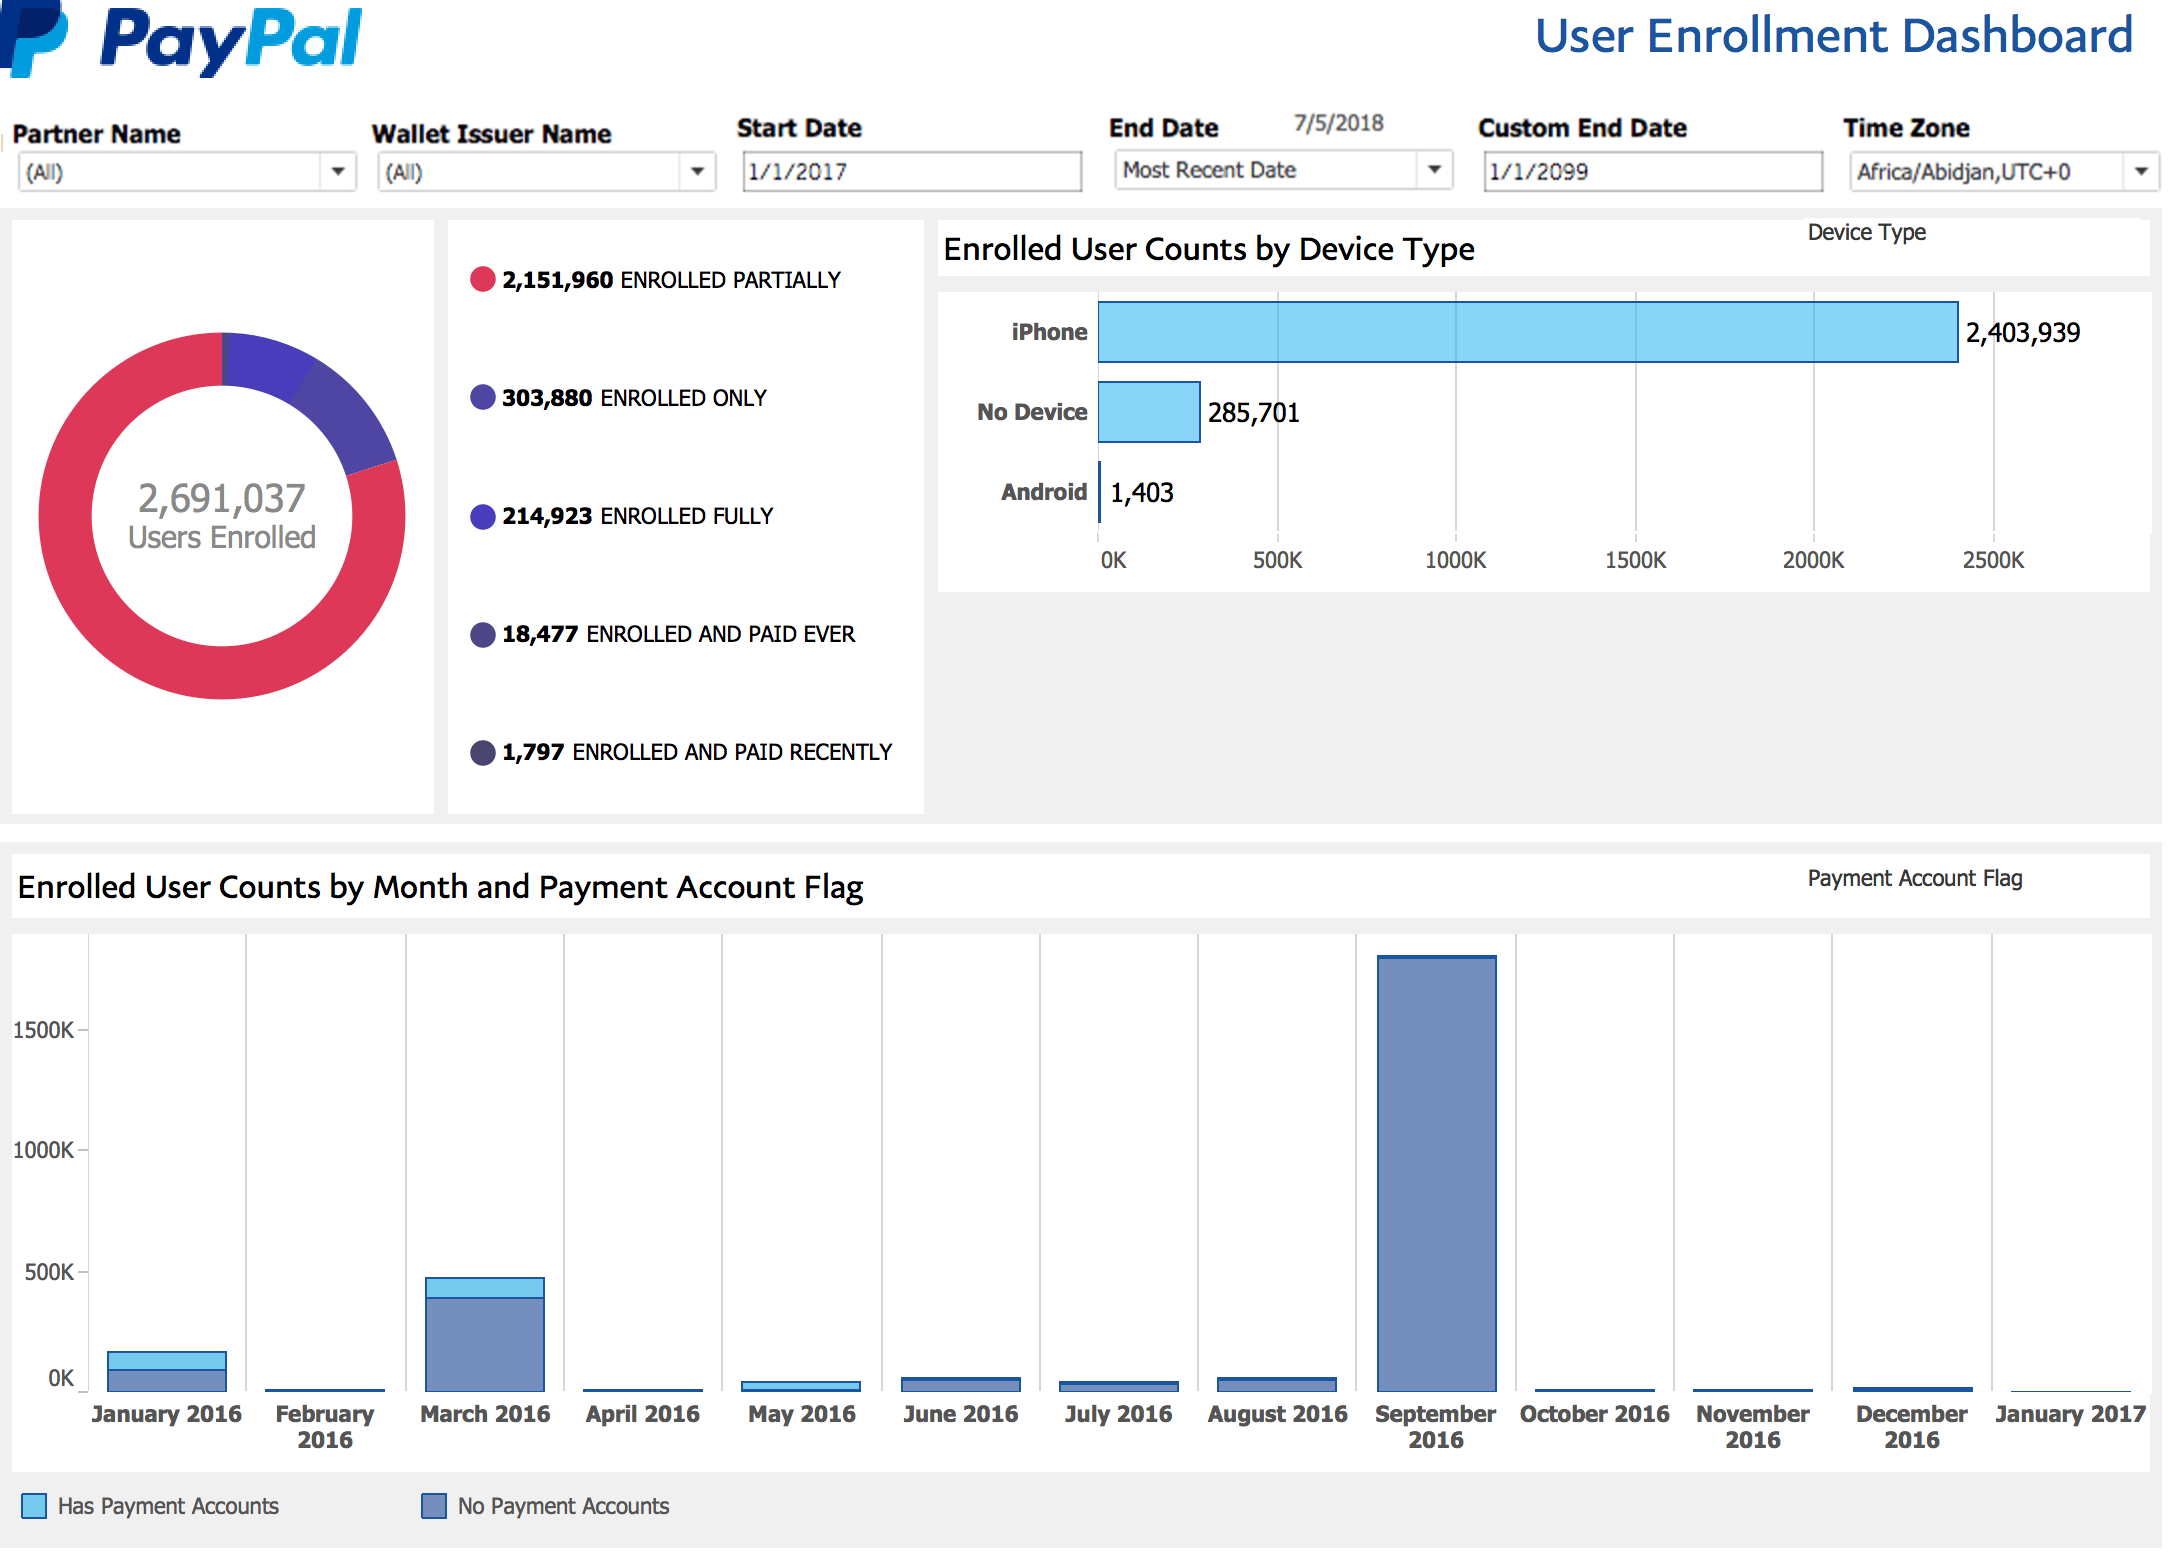This screenshot has width=2168, height=1568.
Task: Expand the Time Zone dropdown arrow
Action: 2141,172
